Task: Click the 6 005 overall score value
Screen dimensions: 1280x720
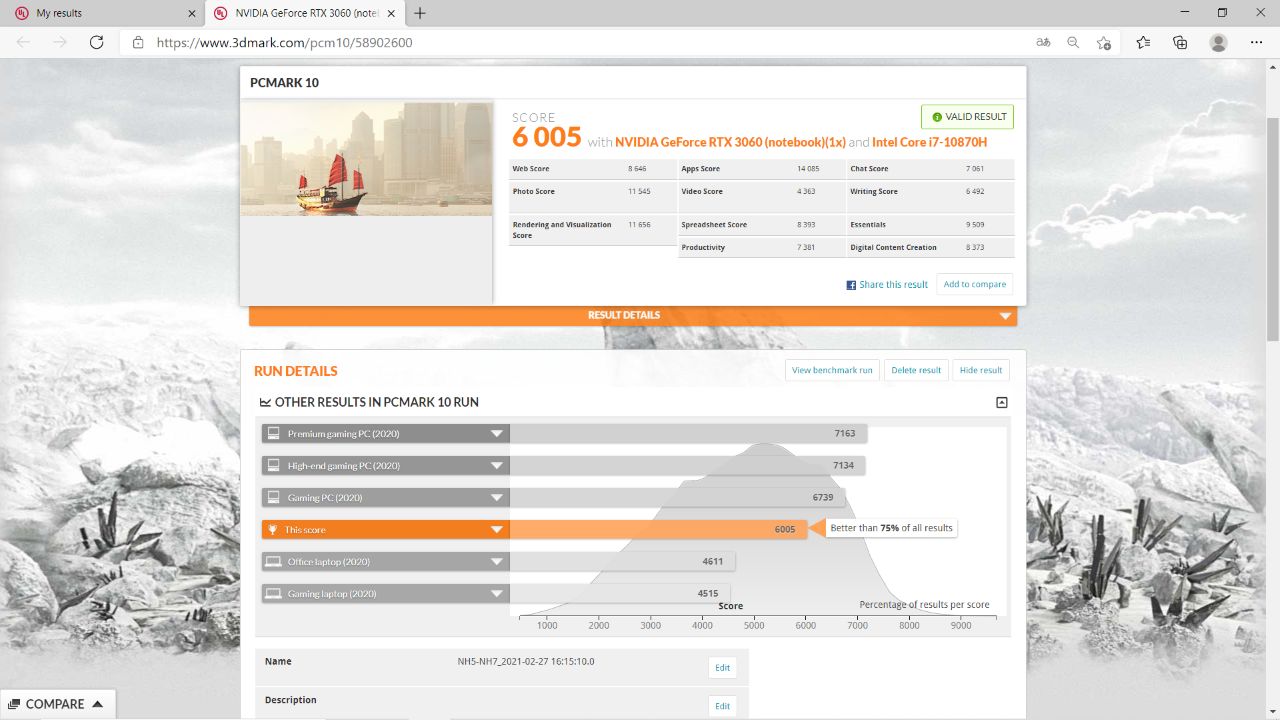Action: 546,138
